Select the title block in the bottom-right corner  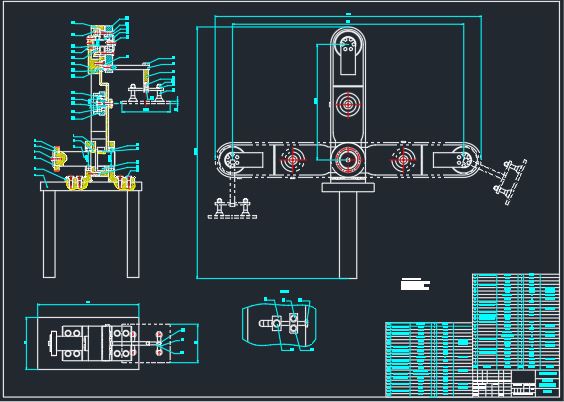coord(515,383)
